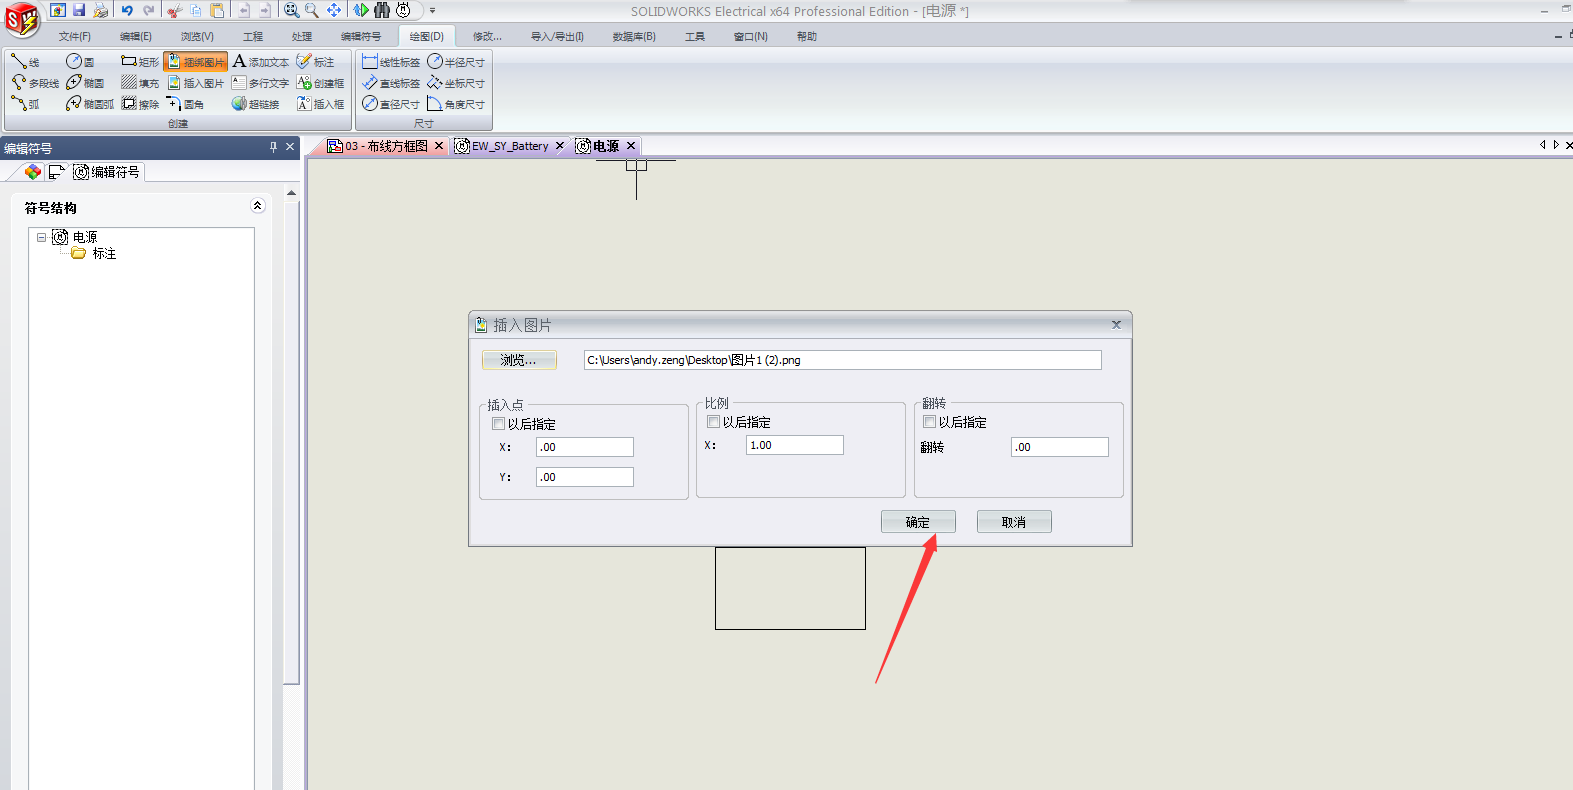This screenshot has height=790, width=1573.
Task: Click the Hyperlink (超链接) tool
Action: click(x=256, y=104)
